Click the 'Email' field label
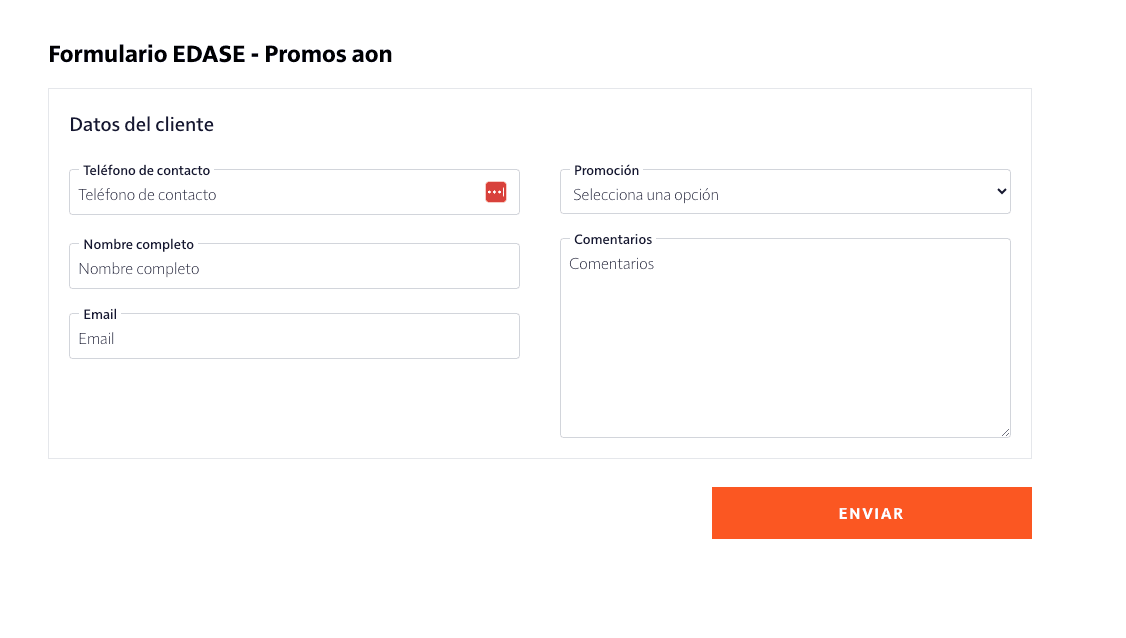Image resolution: width=1126 pixels, height=638 pixels. point(100,314)
